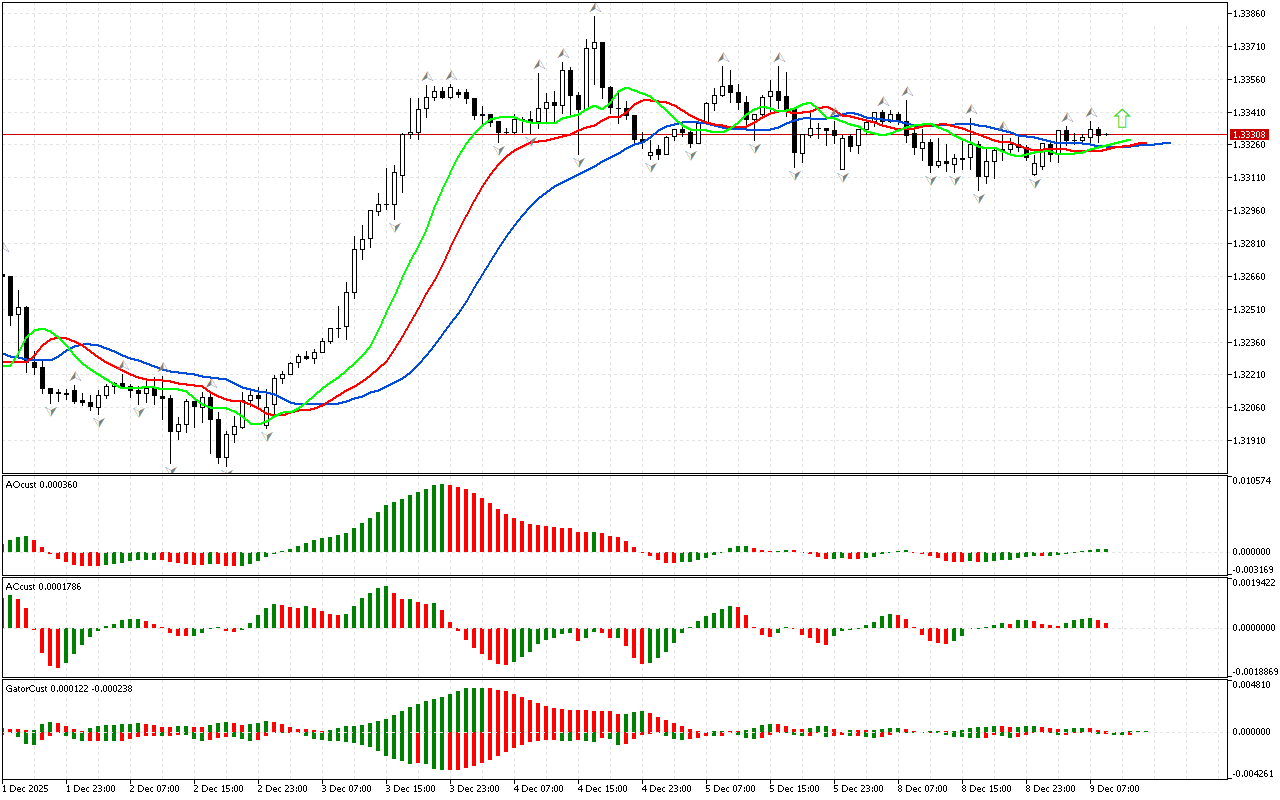
Task: Select the ACcust indicator label
Action: 44,586
